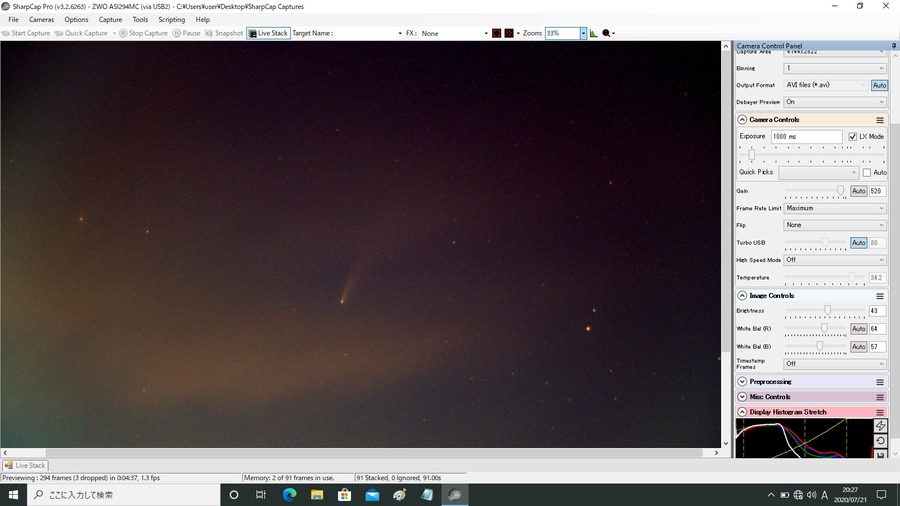The image size is (900, 506).
Task: Collapse the Image Controls section
Action: click(x=742, y=296)
